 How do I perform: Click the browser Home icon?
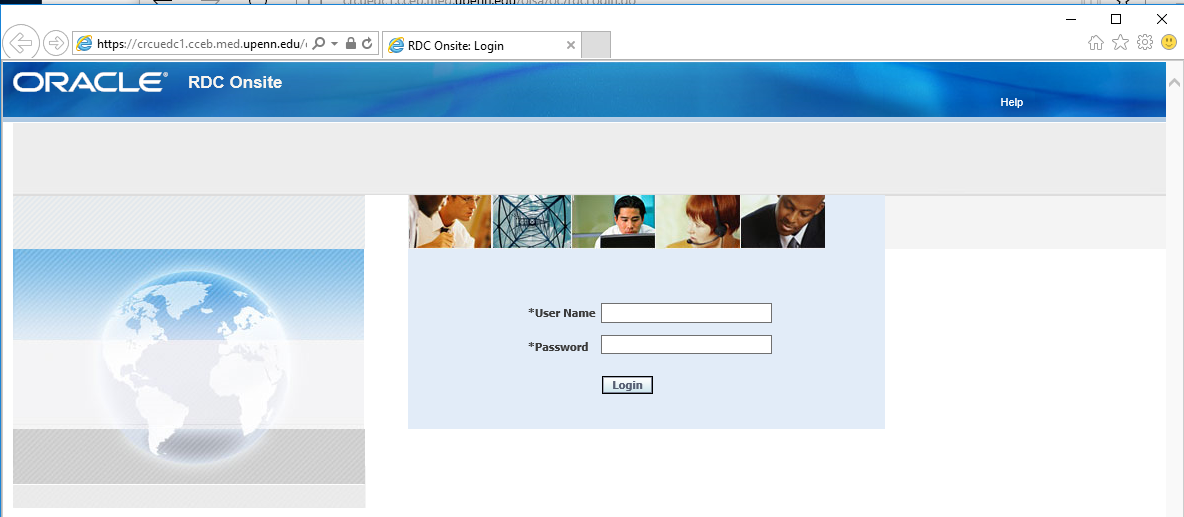tap(1096, 44)
